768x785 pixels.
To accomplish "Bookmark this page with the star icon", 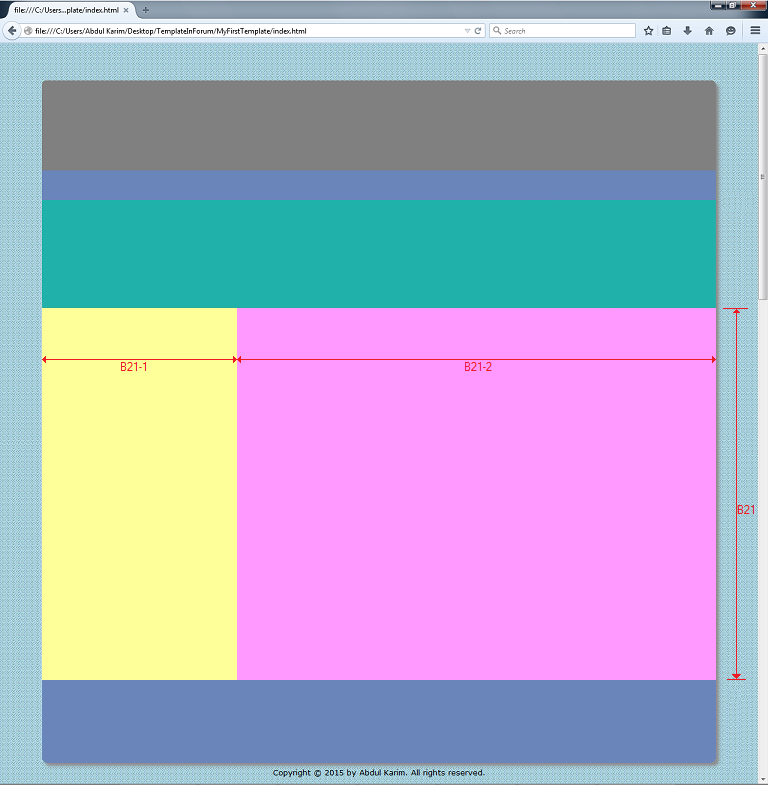I will click(x=648, y=31).
